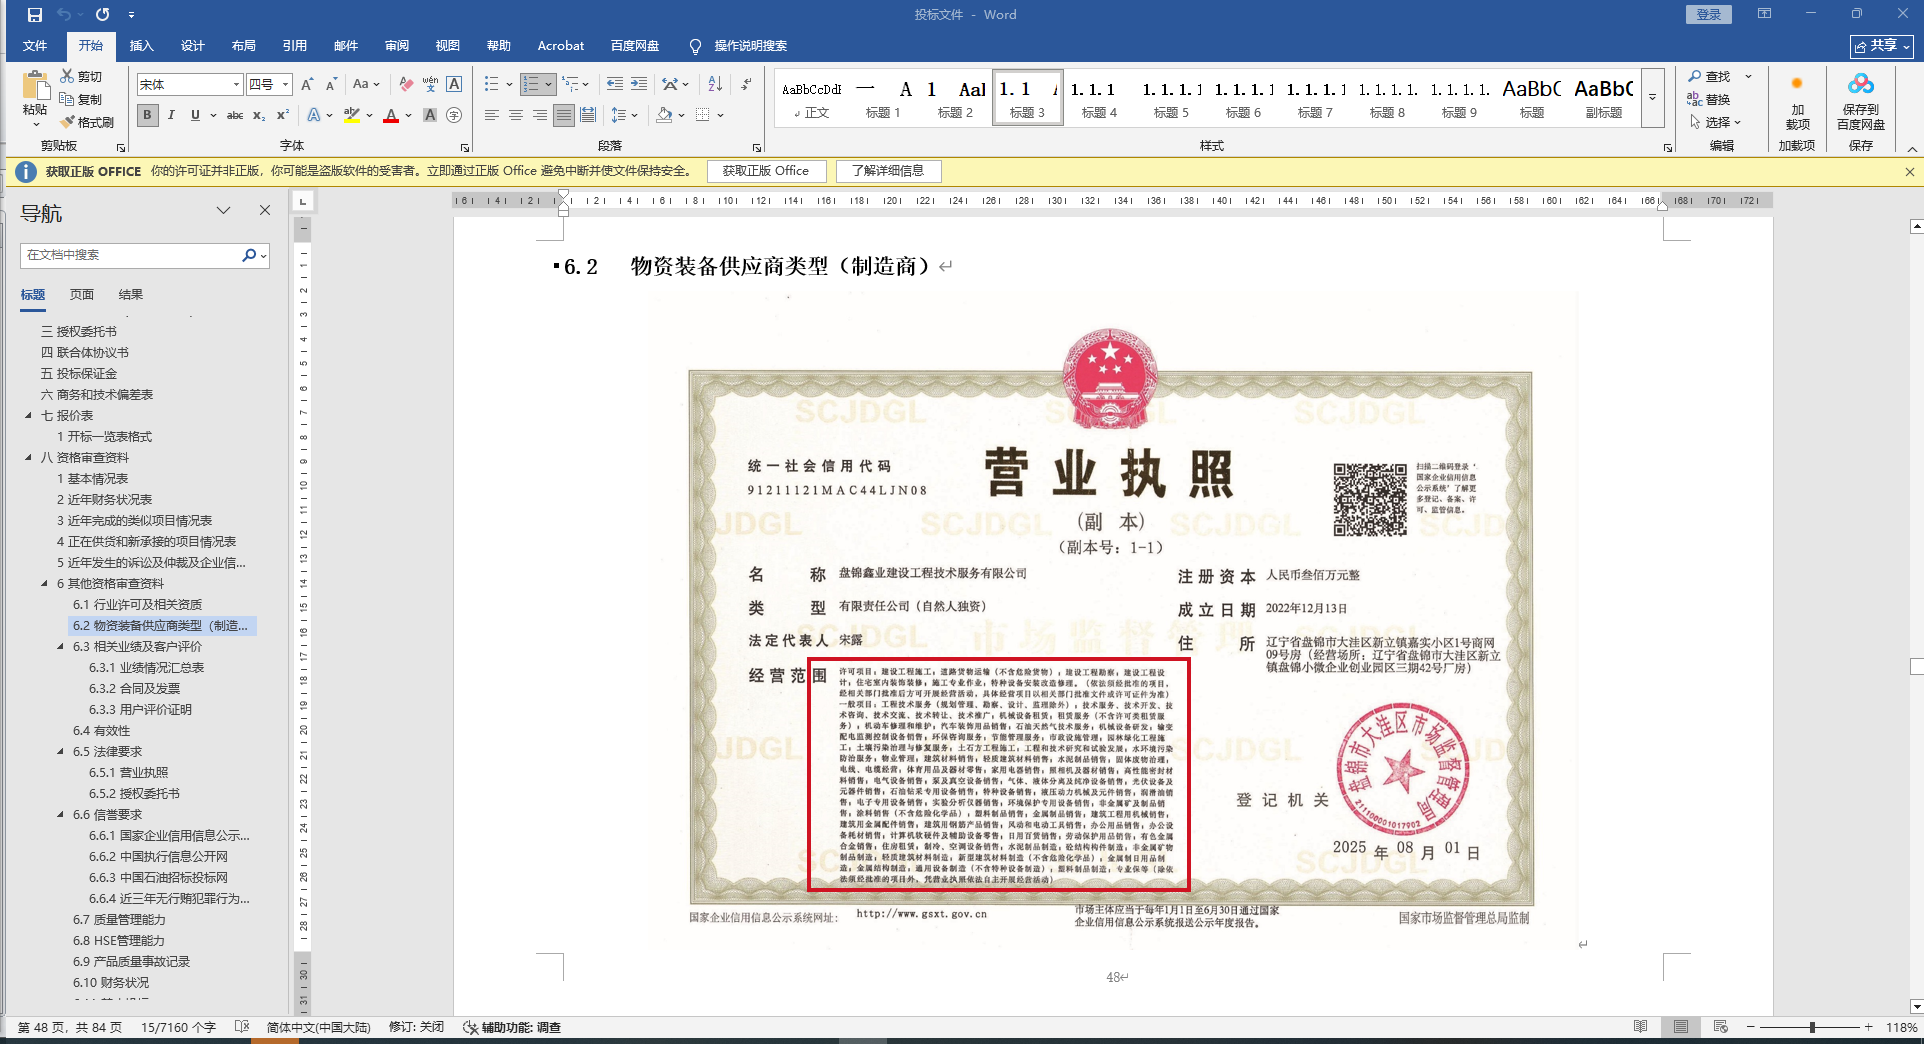
Task: Open the 文件 (File) menu
Action: (35, 46)
